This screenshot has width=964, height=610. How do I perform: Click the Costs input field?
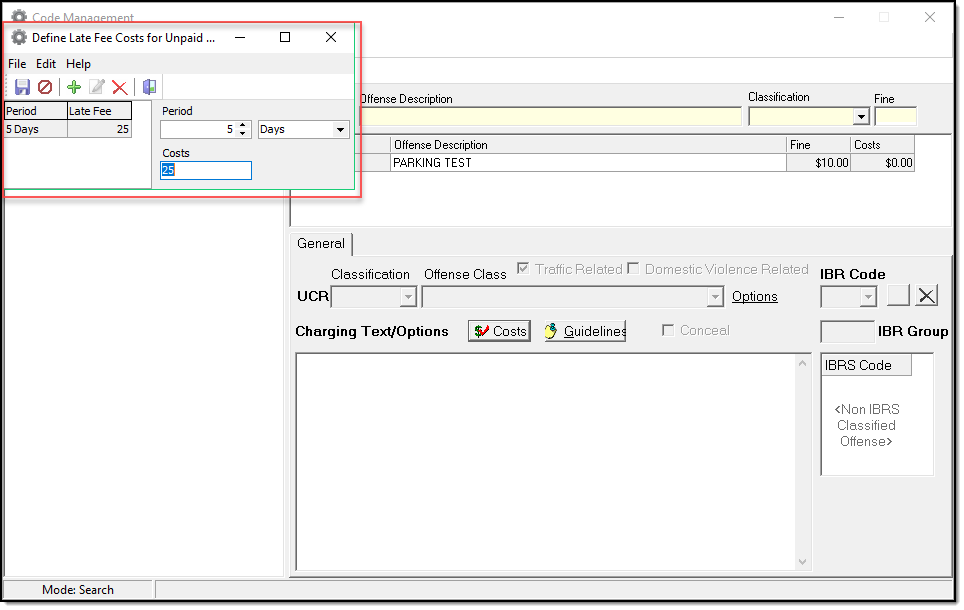click(206, 171)
